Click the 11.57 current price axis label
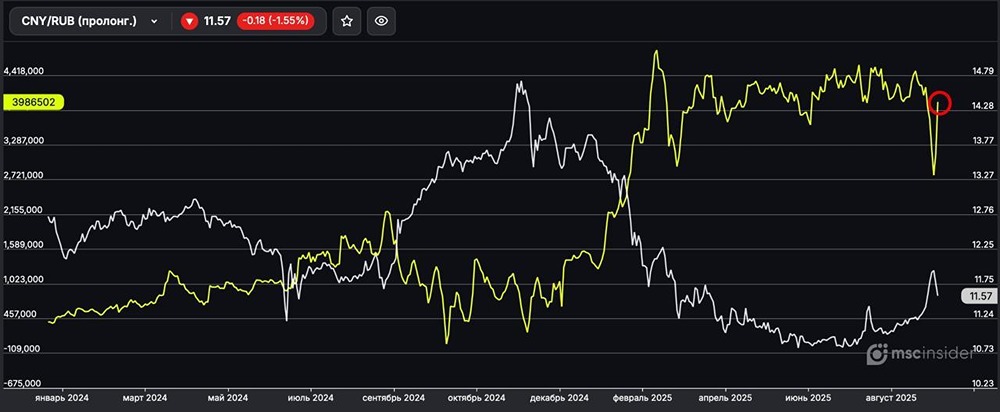Image resolution: width=1000 pixels, height=412 pixels. click(978, 295)
